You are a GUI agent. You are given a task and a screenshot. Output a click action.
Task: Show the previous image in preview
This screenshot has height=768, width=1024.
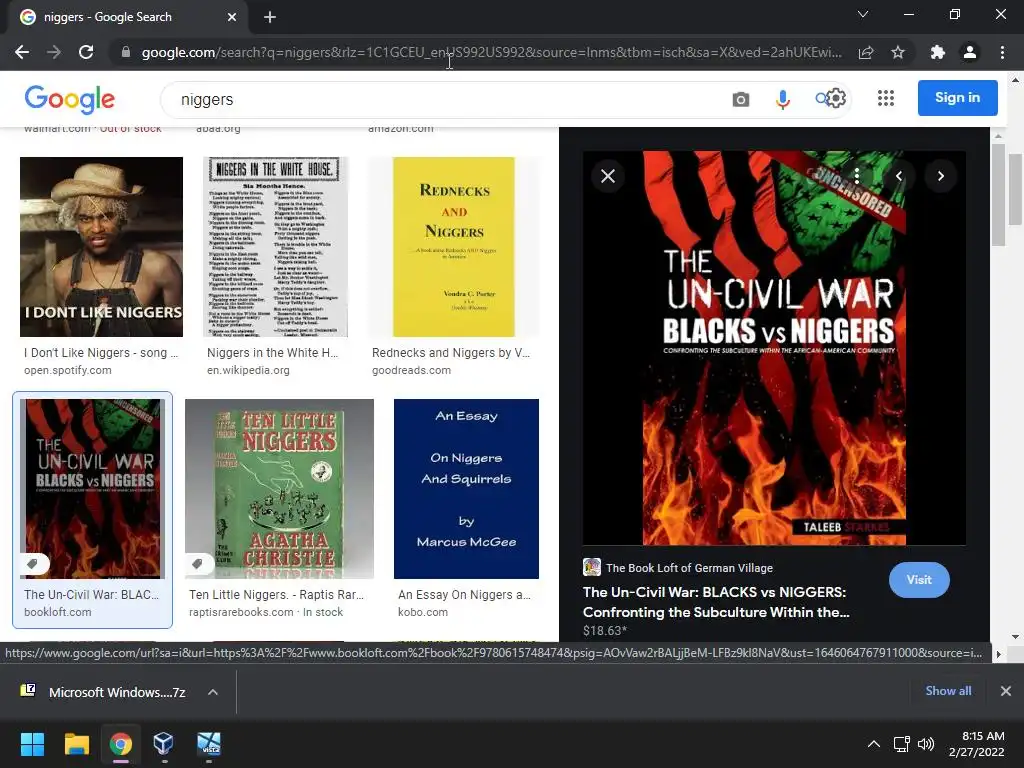pos(899,176)
